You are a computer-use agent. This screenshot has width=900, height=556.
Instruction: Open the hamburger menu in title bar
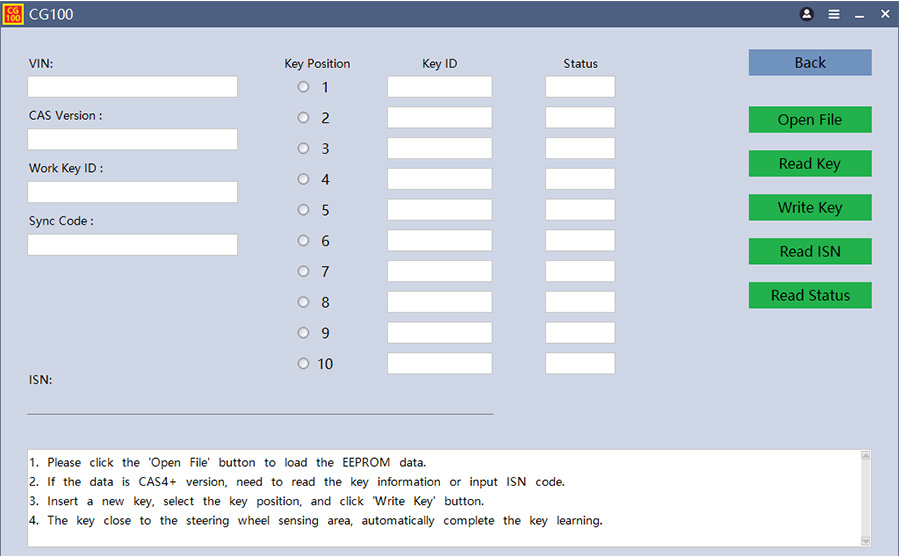834,14
